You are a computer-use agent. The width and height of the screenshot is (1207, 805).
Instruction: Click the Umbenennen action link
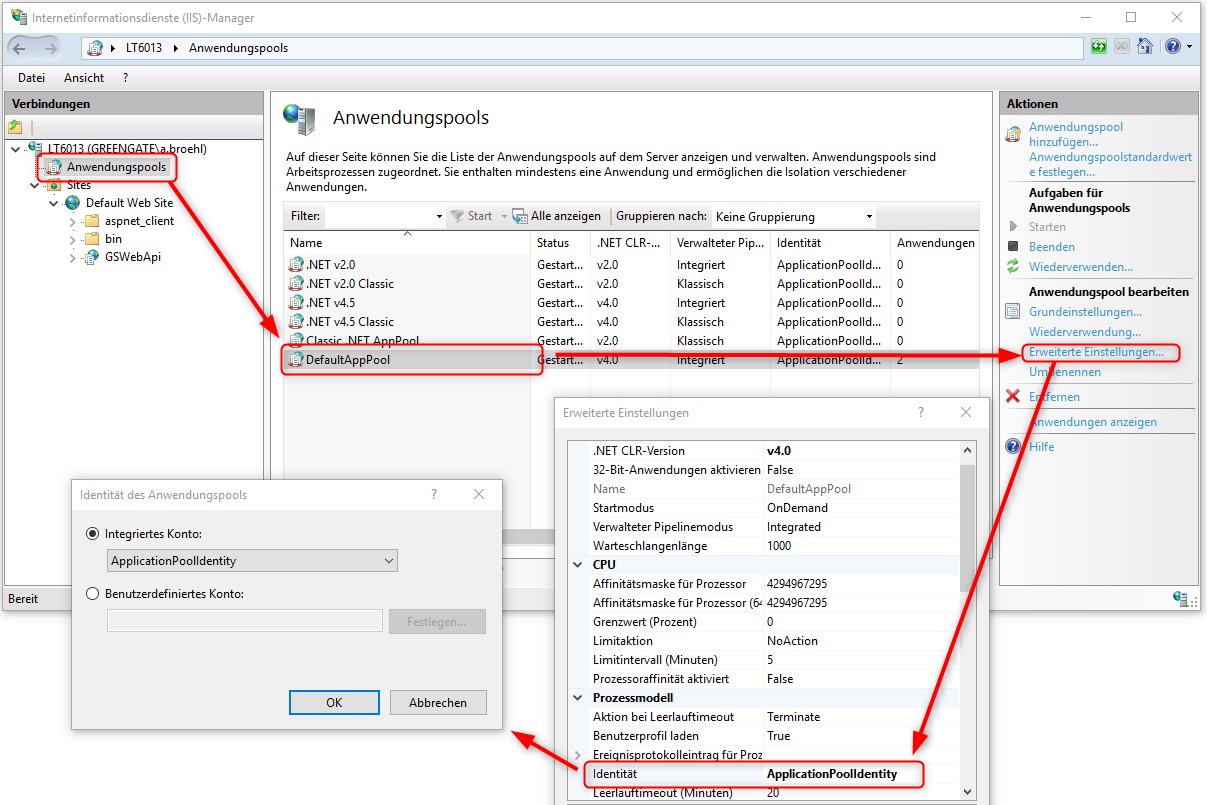(1065, 372)
